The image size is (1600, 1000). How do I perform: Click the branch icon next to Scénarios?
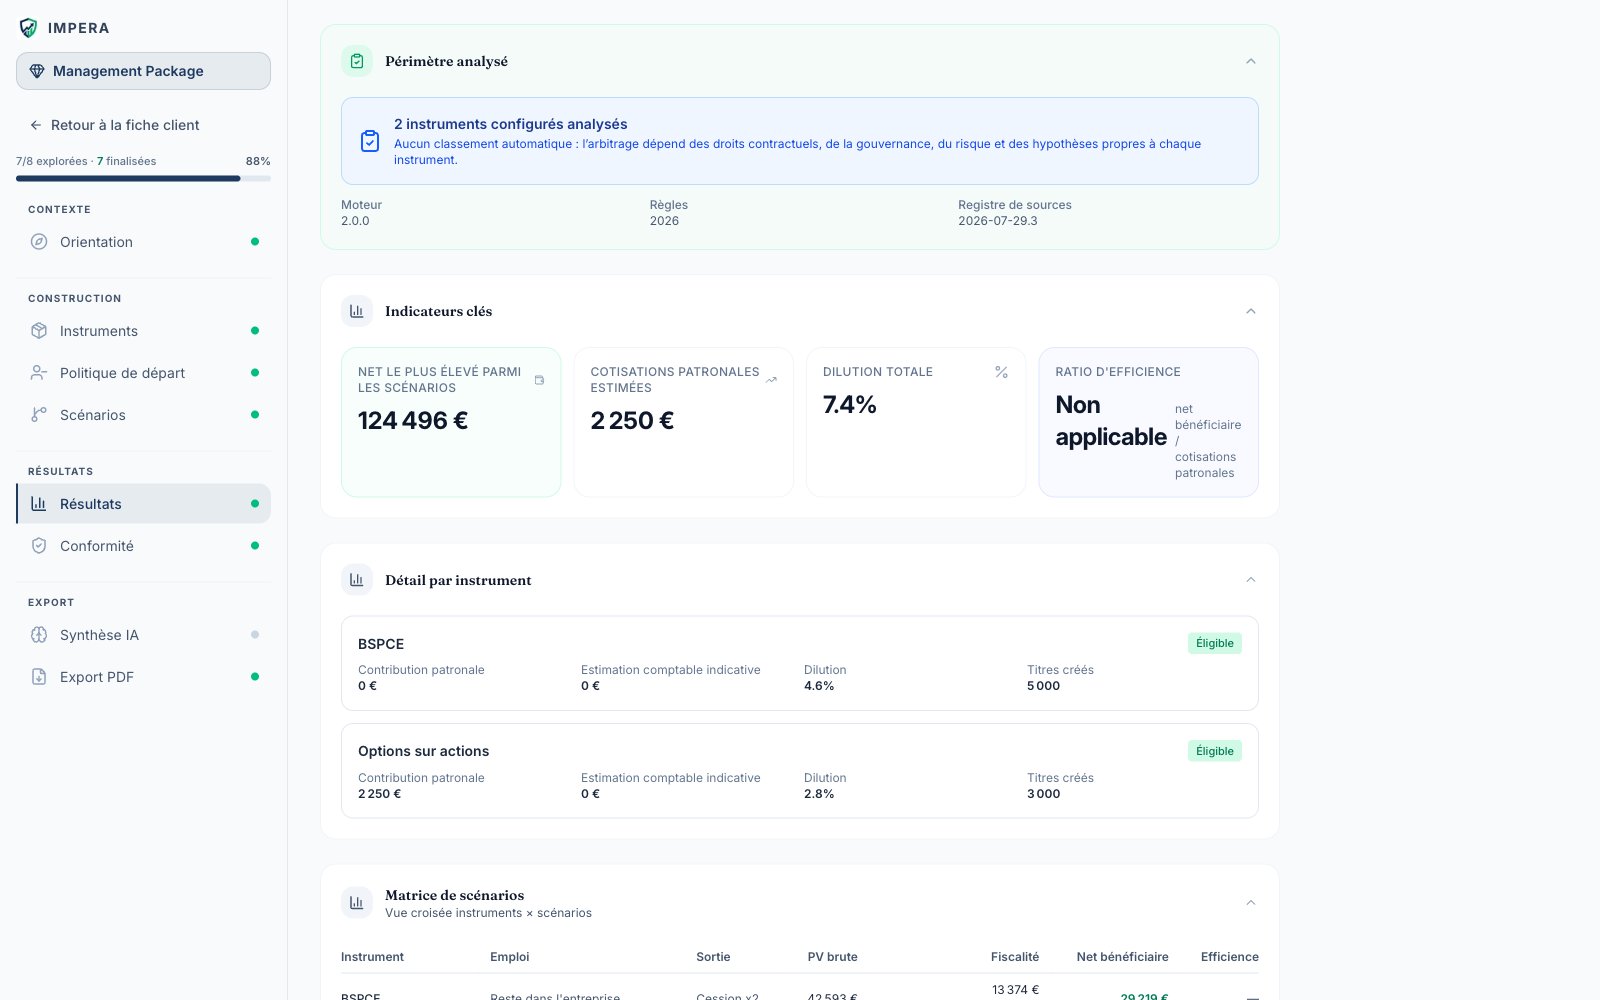tap(39, 415)
